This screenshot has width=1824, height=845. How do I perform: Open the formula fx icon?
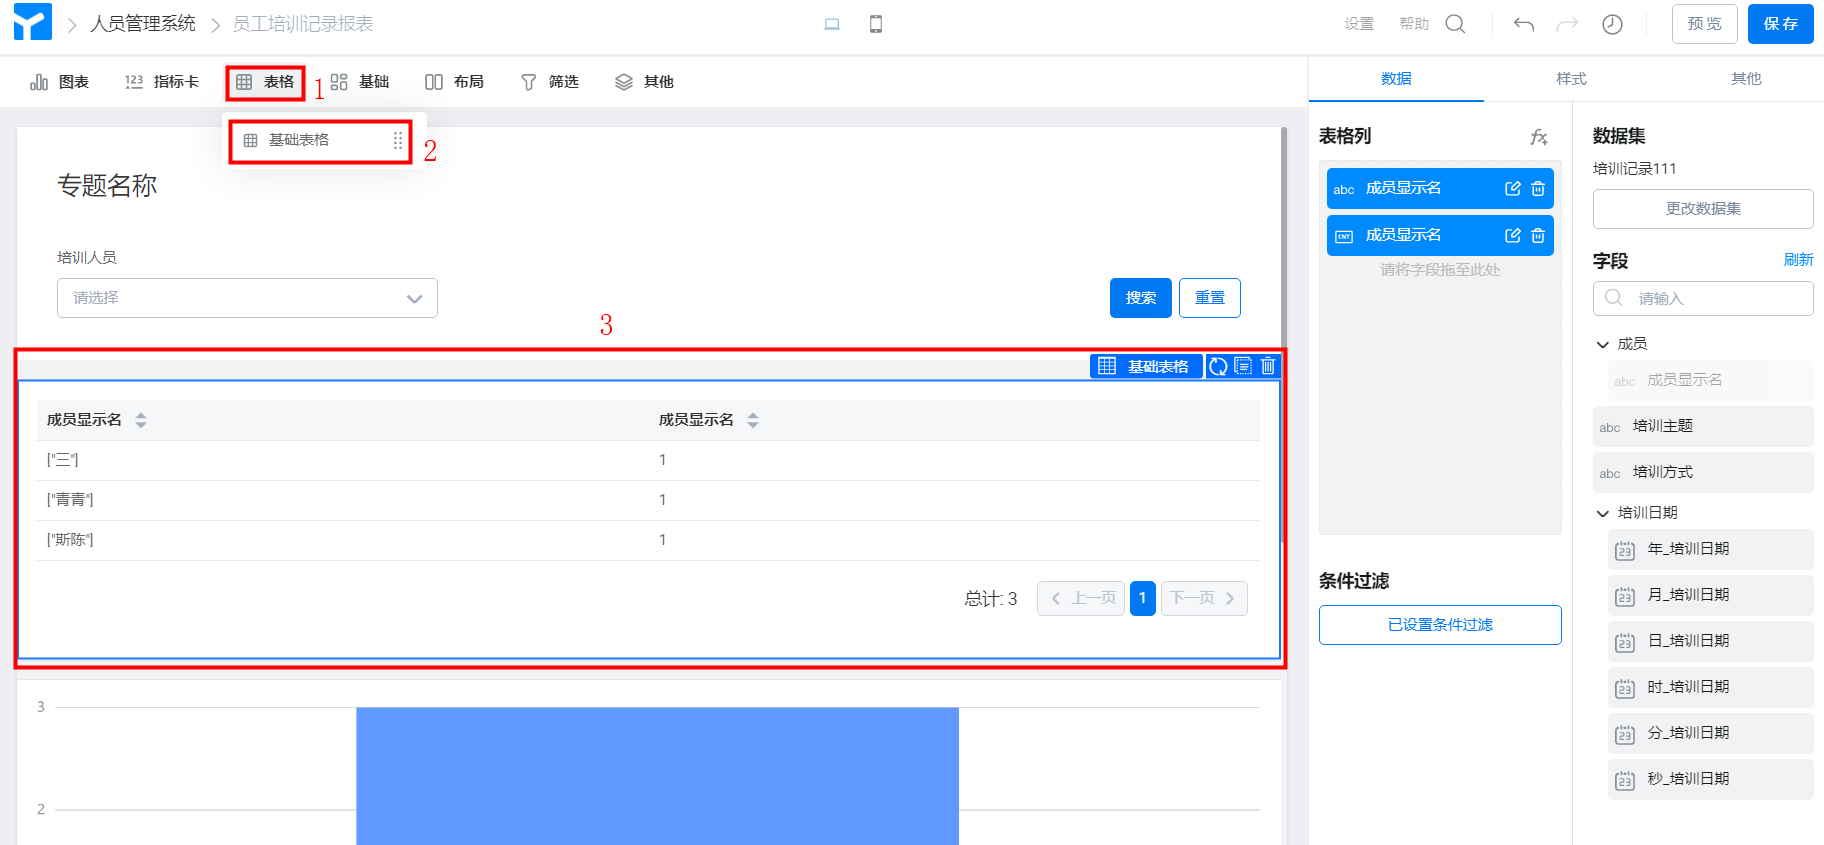coord(1539,137)
